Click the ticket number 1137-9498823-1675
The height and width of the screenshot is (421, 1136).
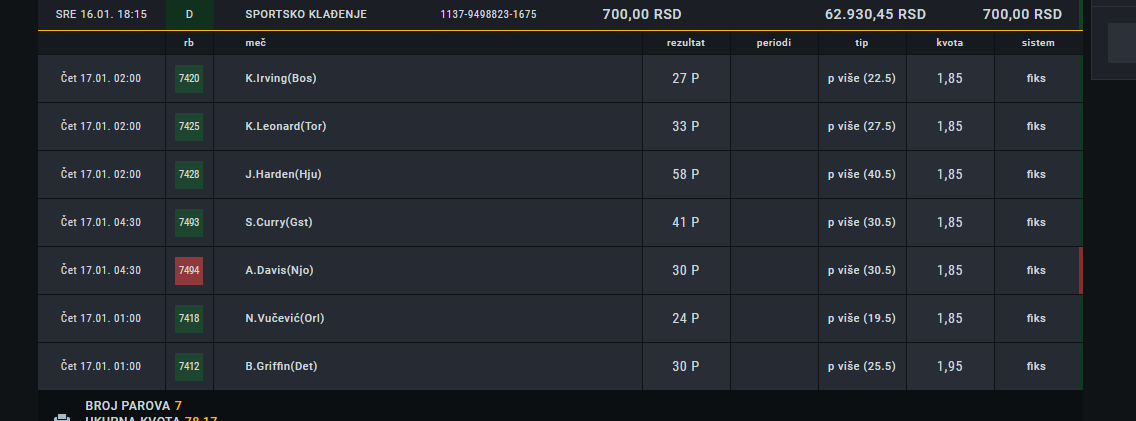pyautogui.click(x=488, y=14)
